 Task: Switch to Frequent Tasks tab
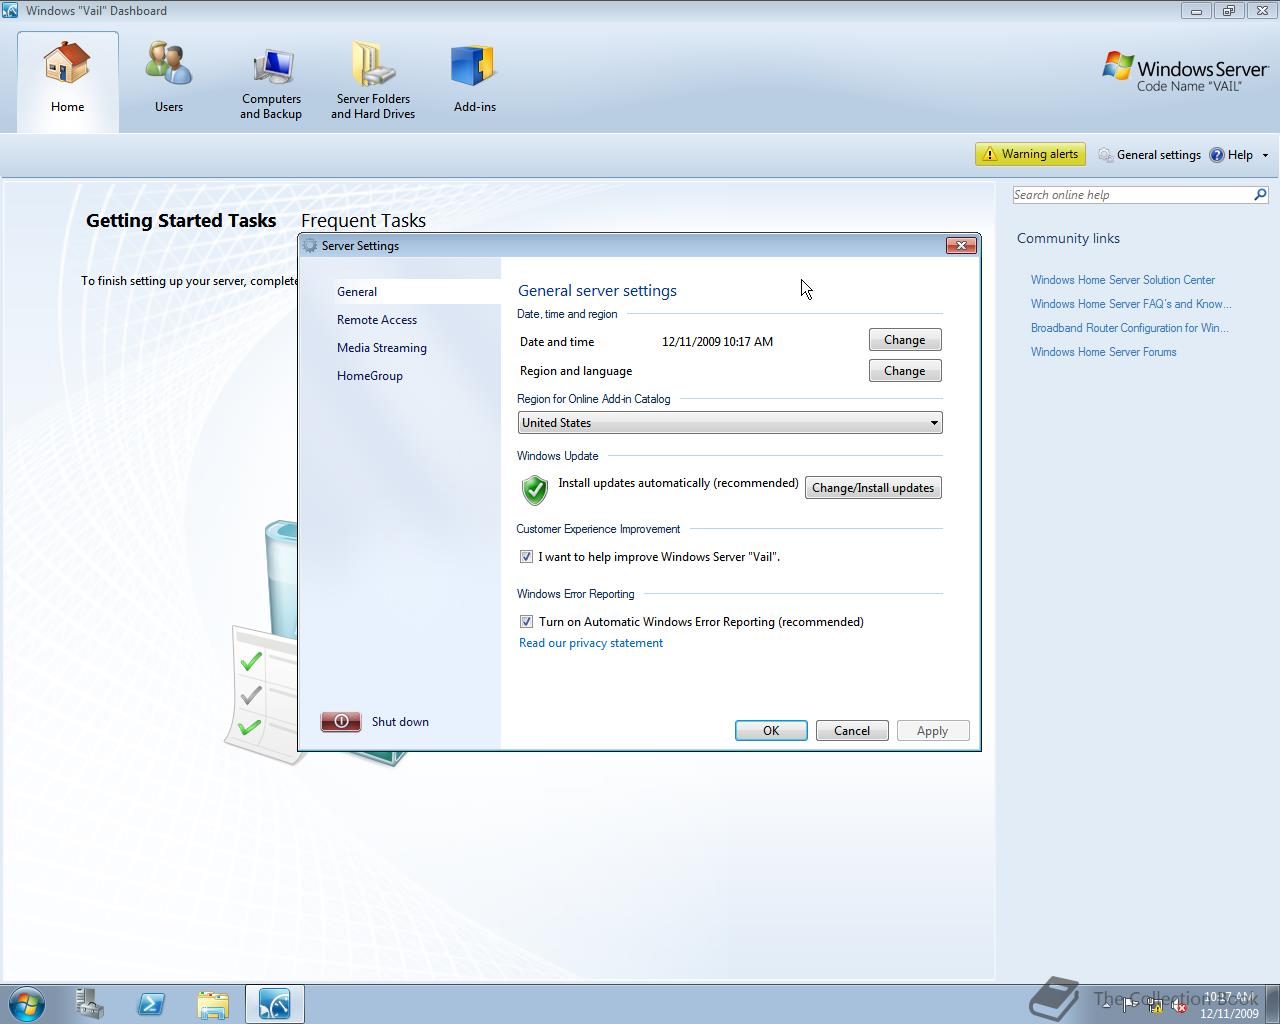coord(363,220)
